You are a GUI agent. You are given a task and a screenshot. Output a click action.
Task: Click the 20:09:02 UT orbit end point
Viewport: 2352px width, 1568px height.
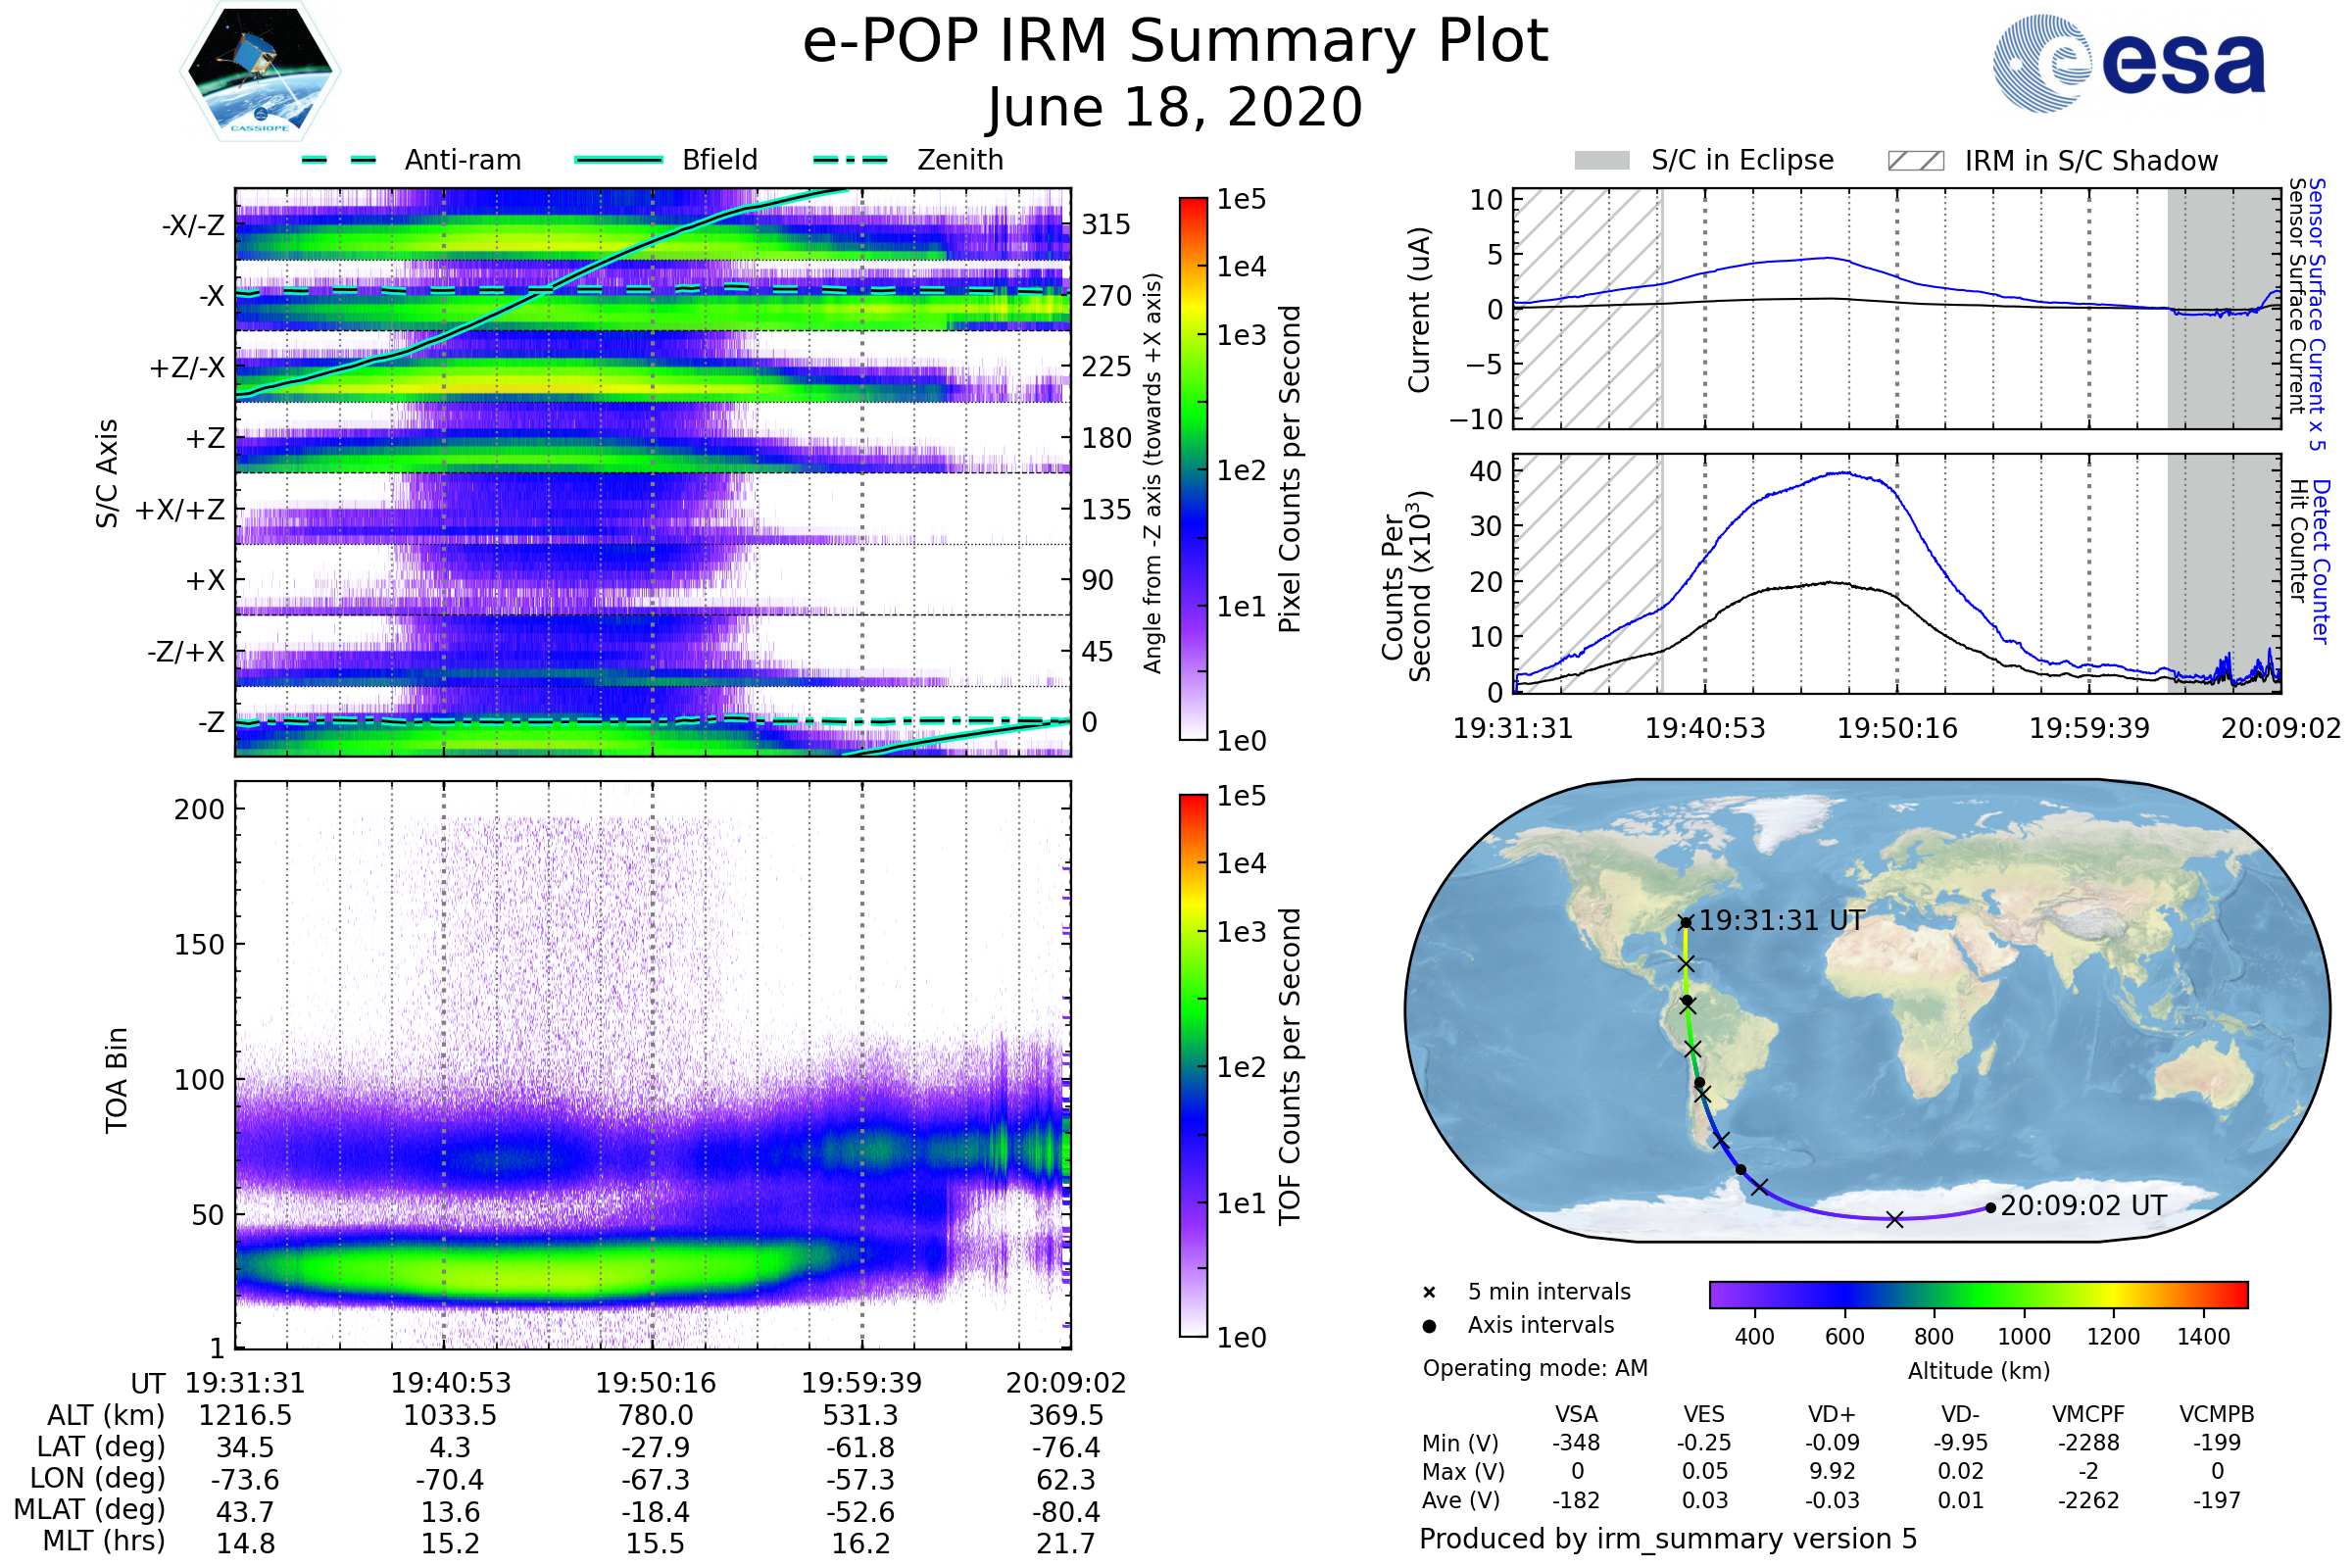pyautogui.click(x=1990, y=1208)
